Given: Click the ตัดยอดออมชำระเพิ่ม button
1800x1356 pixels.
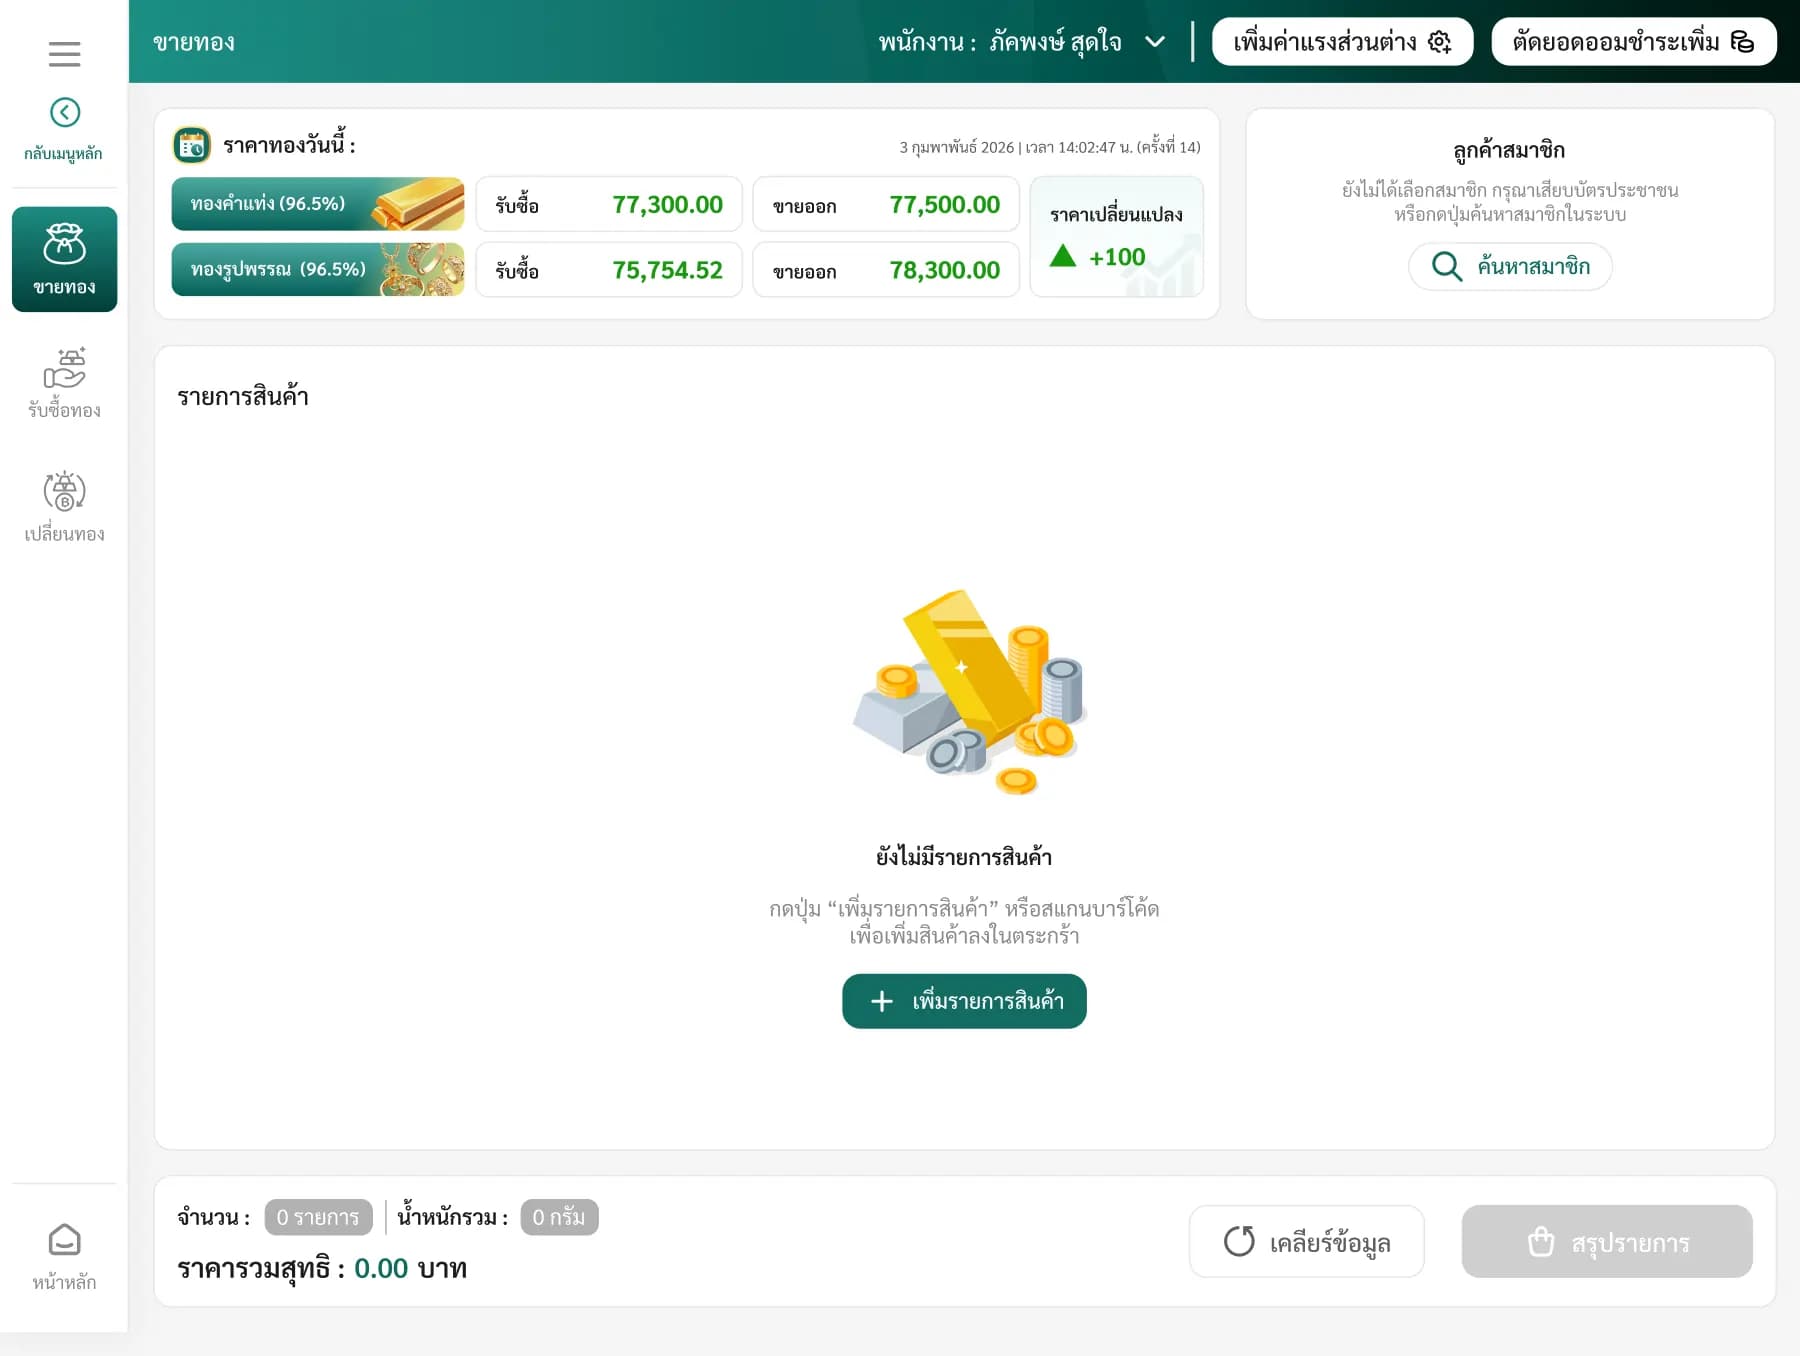Looking at the screenshot, I should click(1633, 42).
